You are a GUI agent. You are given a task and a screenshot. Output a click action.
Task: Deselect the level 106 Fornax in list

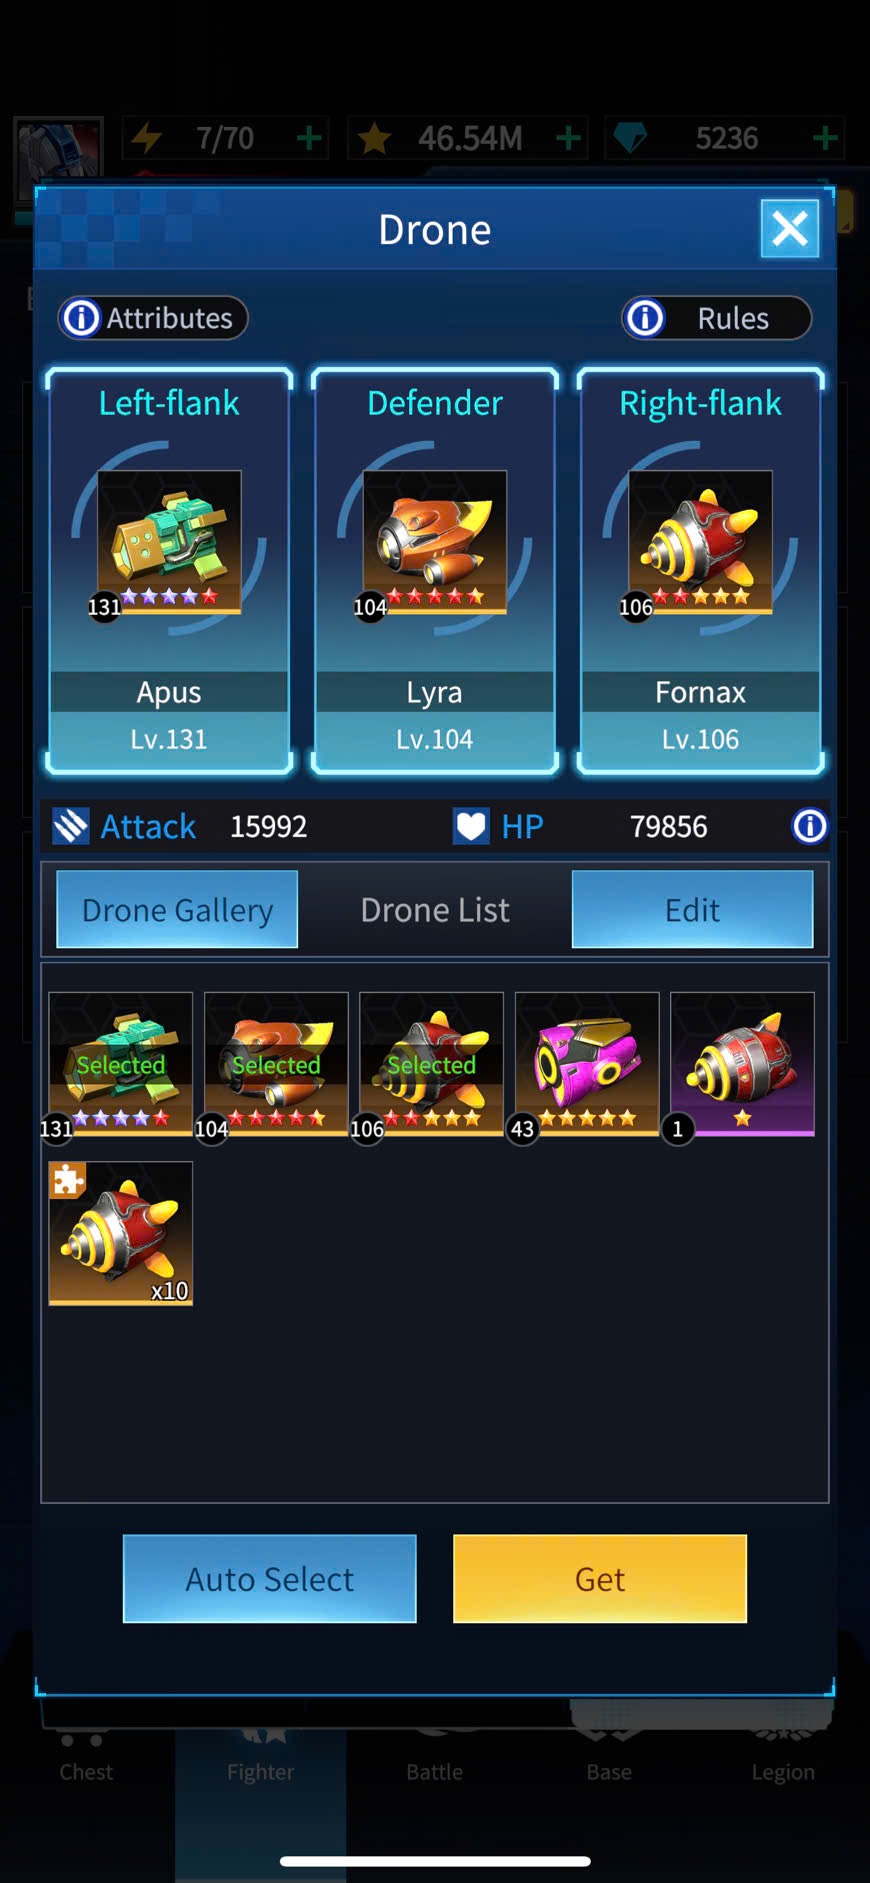click(431, 1064)
